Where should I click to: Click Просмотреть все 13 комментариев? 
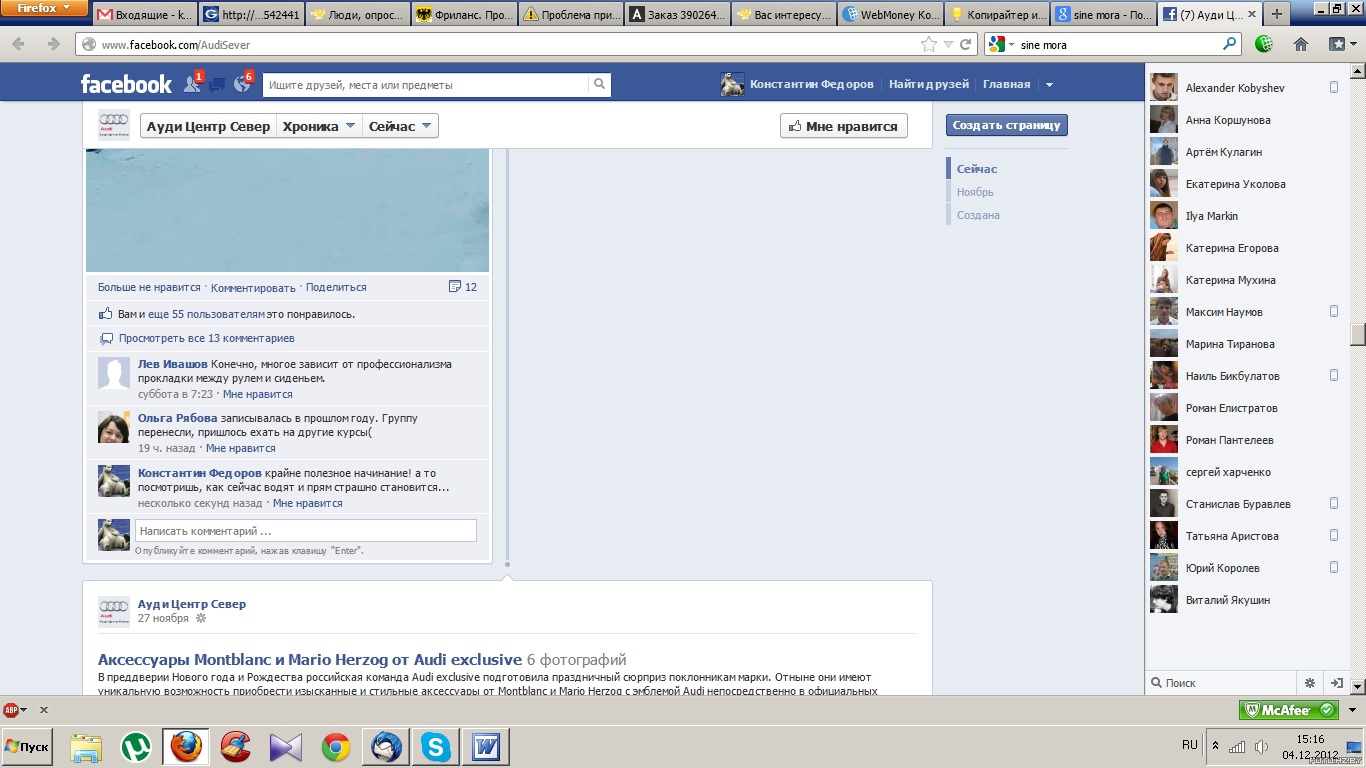(206, 338)
